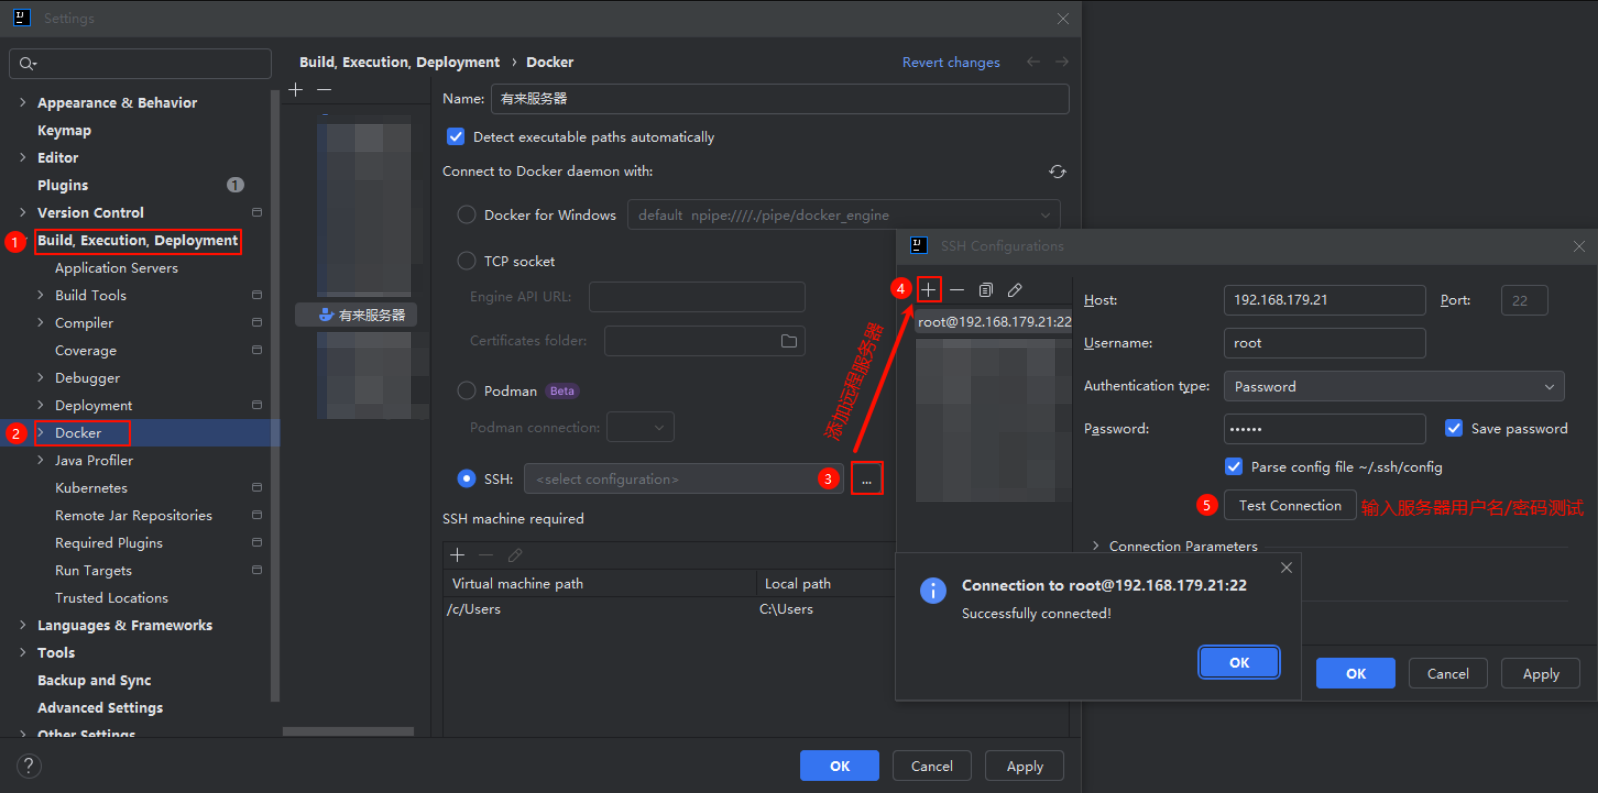Image resolution: width=1598 pixels, height=793 pixels.
Task: Click the Revert changes link
Action: [x=950, y=62]
